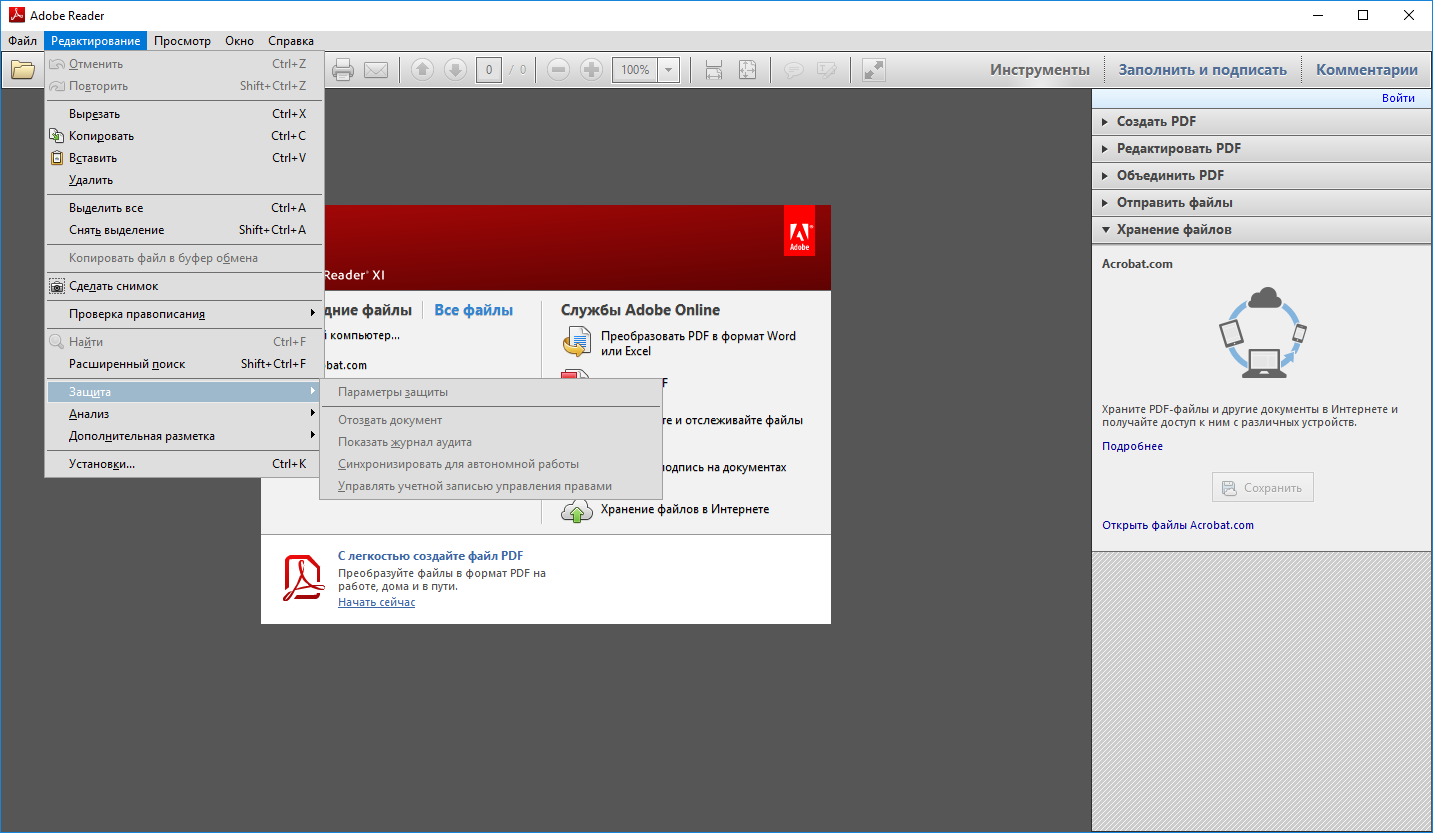Open Расширенный поиск from menu
The height and width of the screenshot is (833, 1433).
[184, 364]
